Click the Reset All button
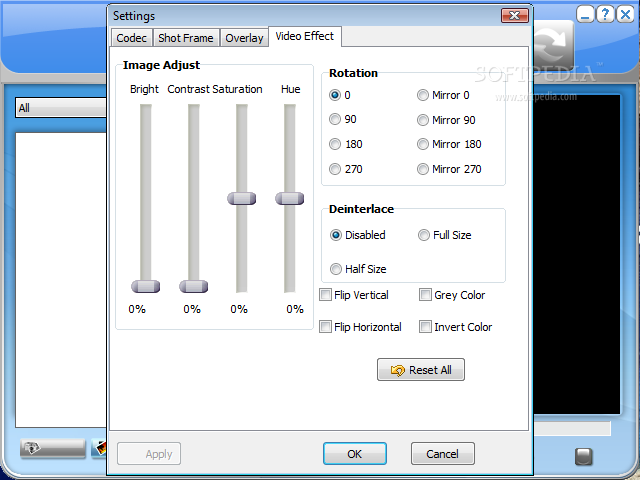This screenshot has height=480, width=640. pyautogui.click(x=421, y=370)
